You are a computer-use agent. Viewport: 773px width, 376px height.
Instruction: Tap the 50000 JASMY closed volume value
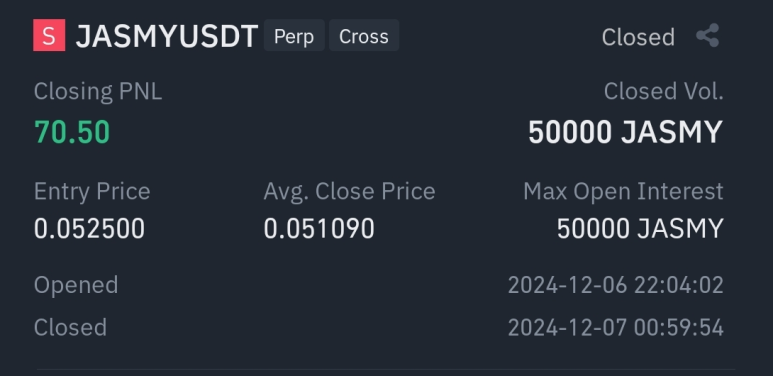coord(626,133)
